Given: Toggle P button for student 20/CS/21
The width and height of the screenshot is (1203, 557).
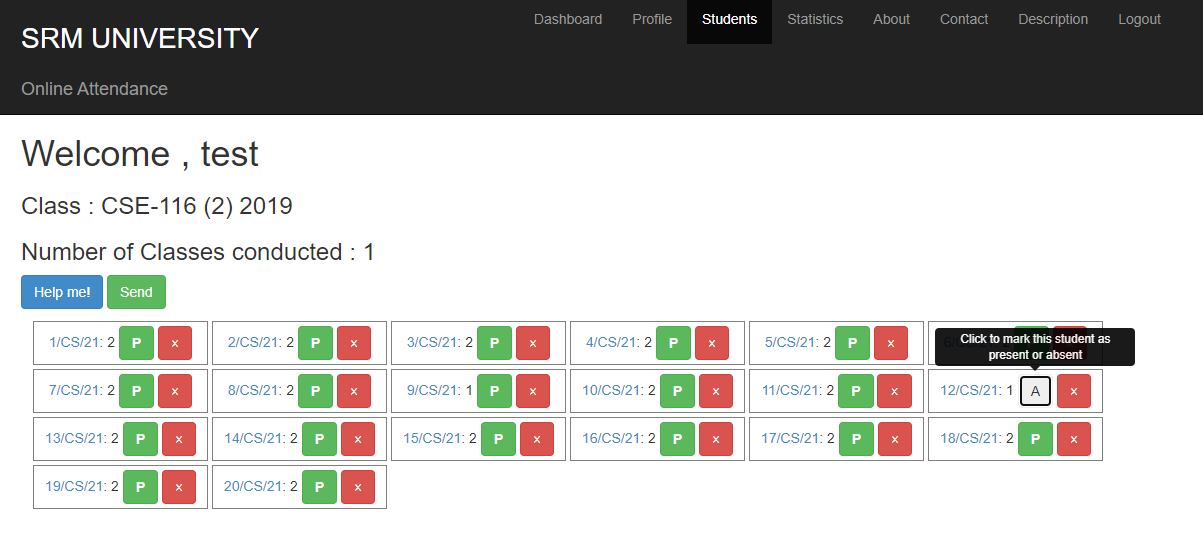Looking at the screenshot, I should tap(319, 487).
